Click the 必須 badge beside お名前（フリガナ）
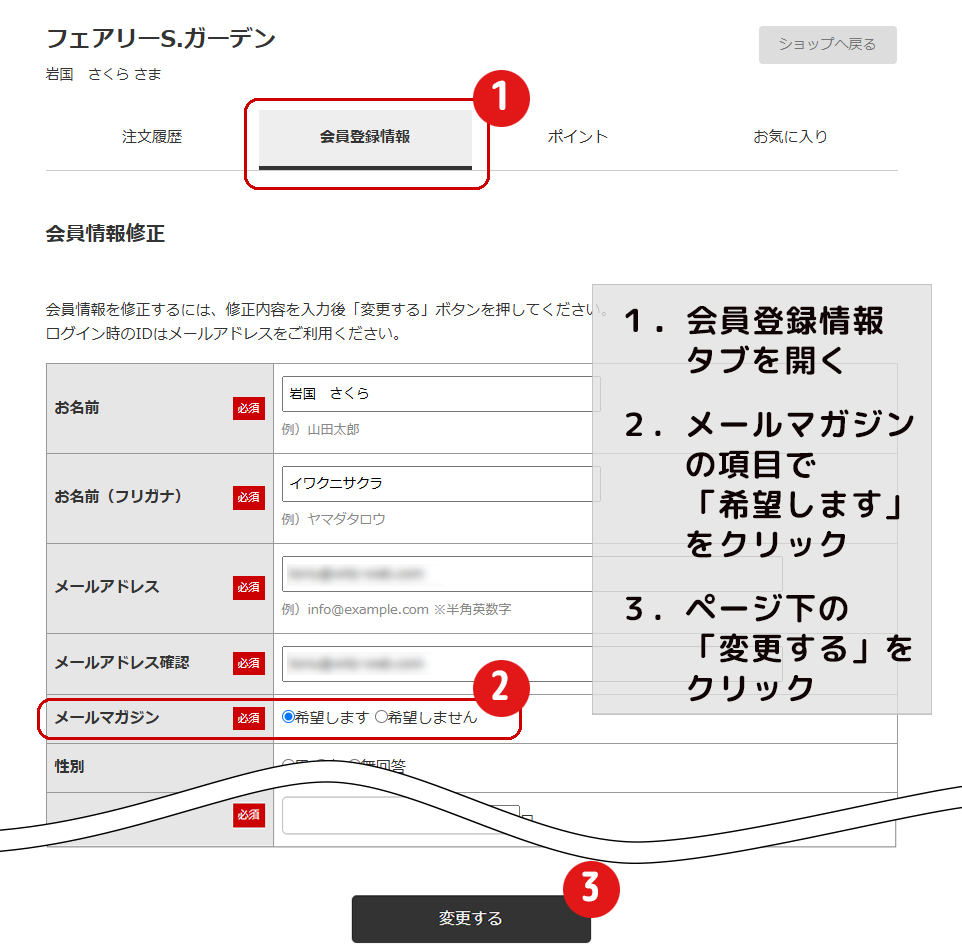 pyautogui.click(x=249, y=497)
